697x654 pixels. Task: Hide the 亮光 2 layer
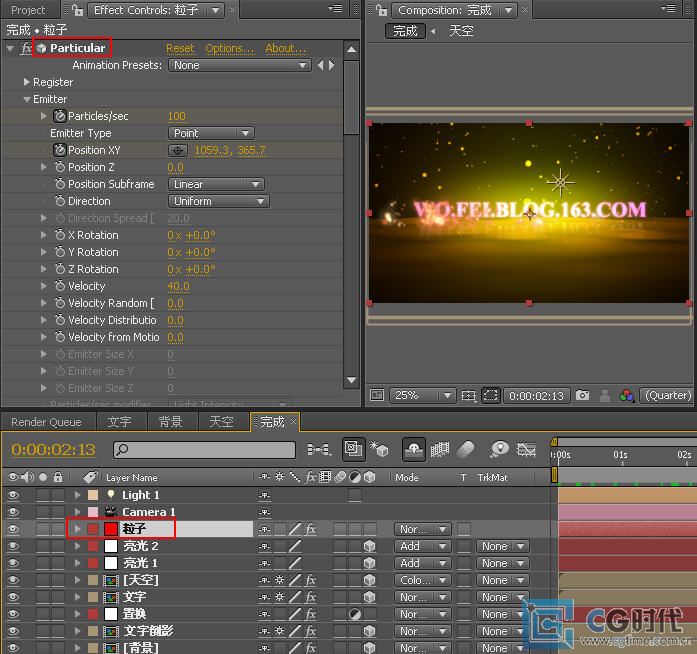[13, 546]
